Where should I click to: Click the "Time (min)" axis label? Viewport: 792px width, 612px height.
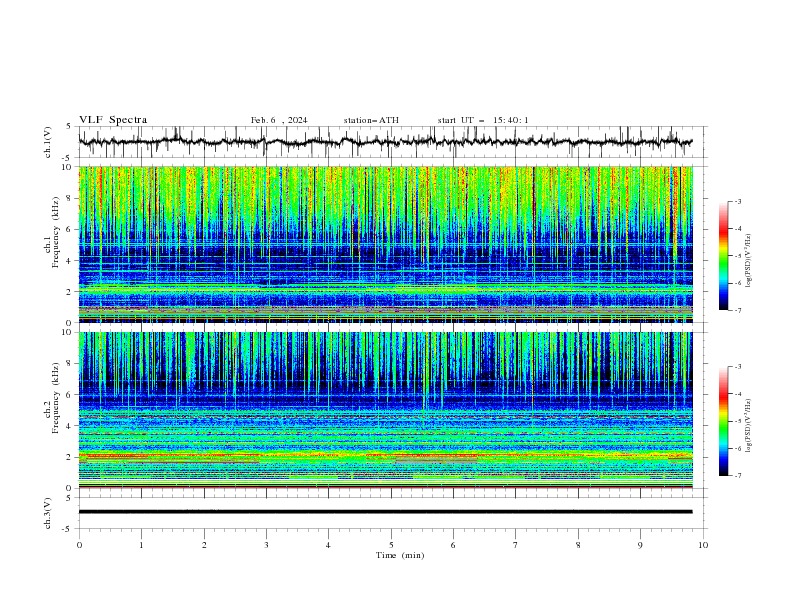pyautogui.click(x=400, y=555)
